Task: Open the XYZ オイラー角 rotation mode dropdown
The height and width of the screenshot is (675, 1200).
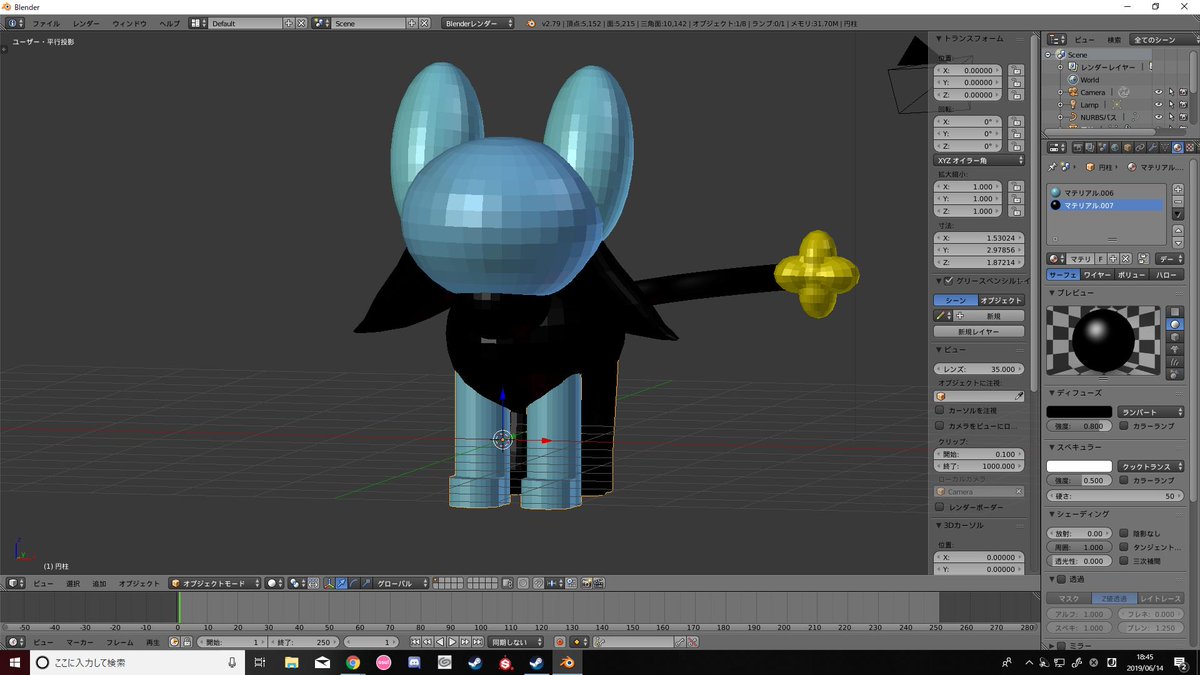Action: 980,160
